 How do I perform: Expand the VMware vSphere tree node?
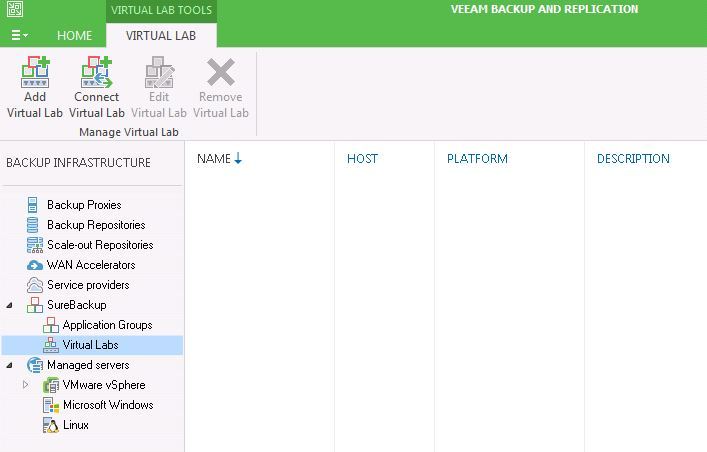tap(25, 385)
